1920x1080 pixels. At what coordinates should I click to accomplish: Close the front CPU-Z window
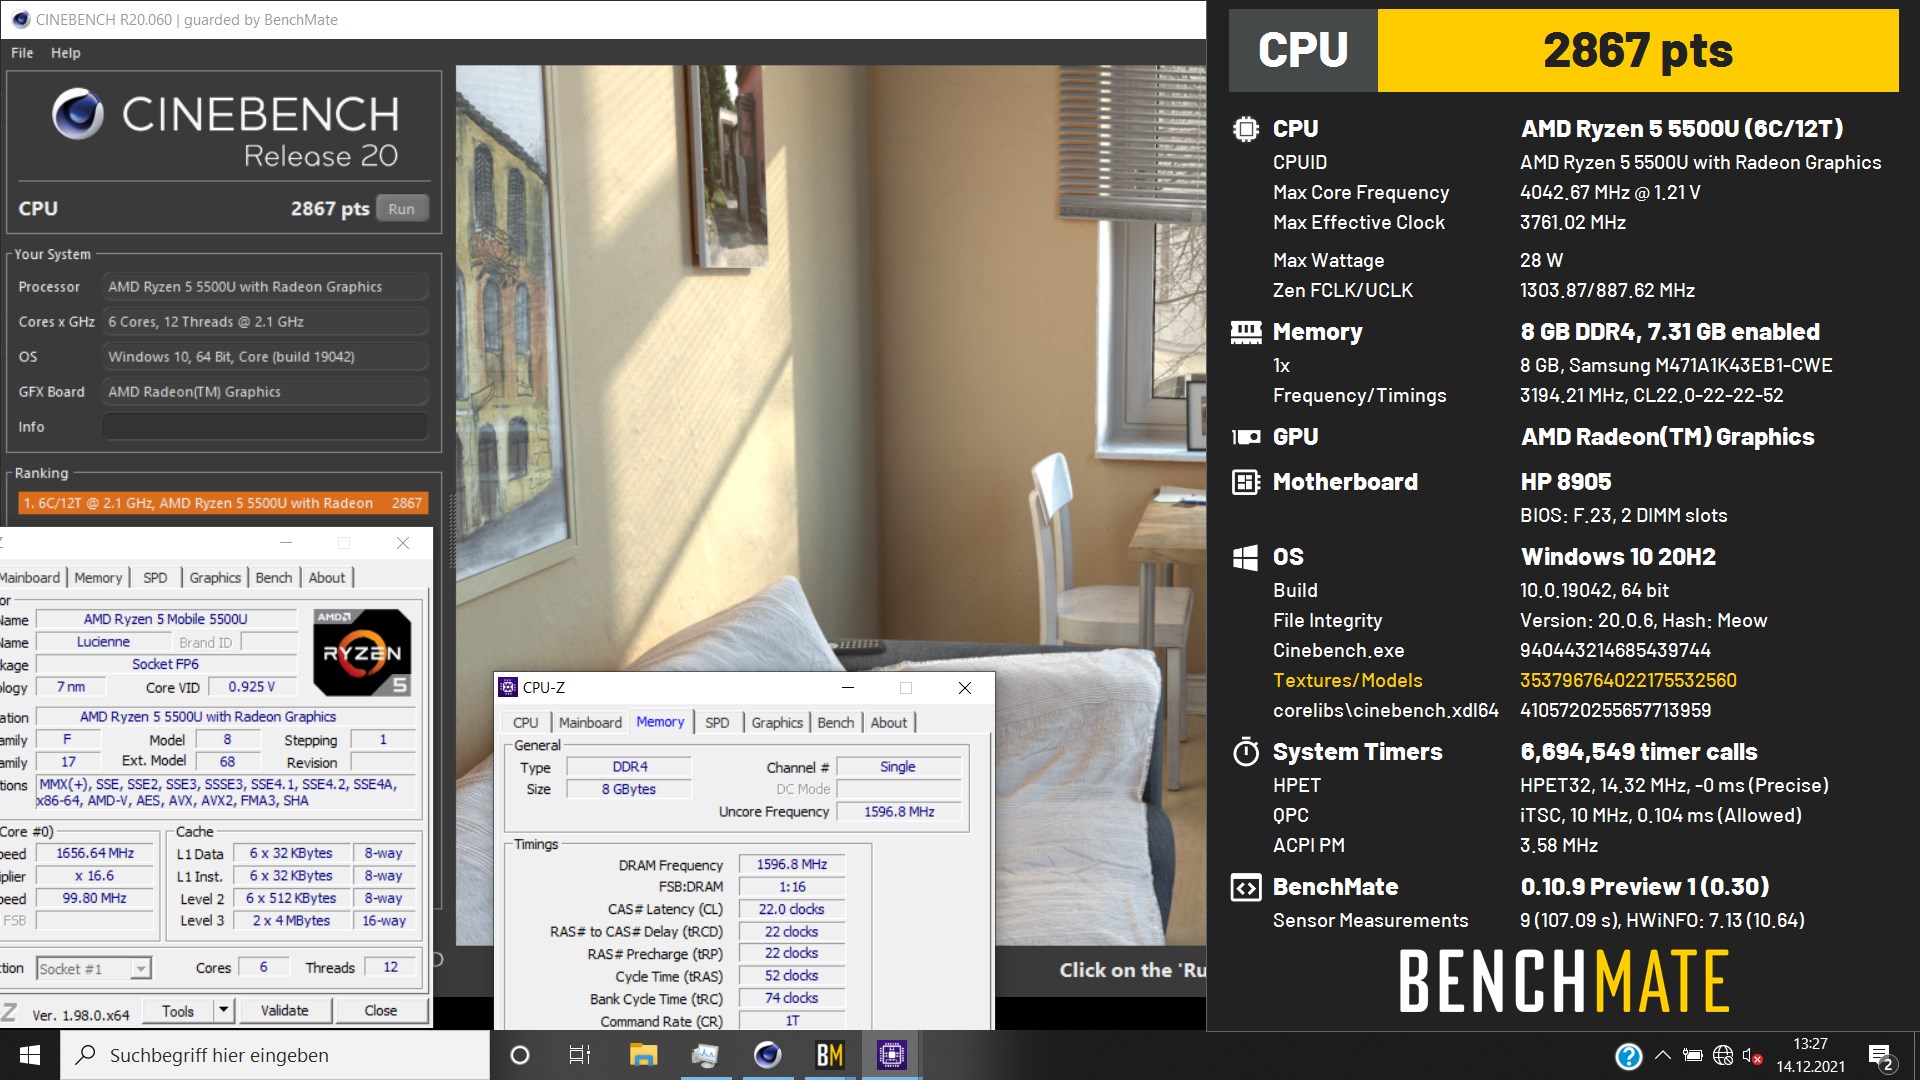click(965, 688)
